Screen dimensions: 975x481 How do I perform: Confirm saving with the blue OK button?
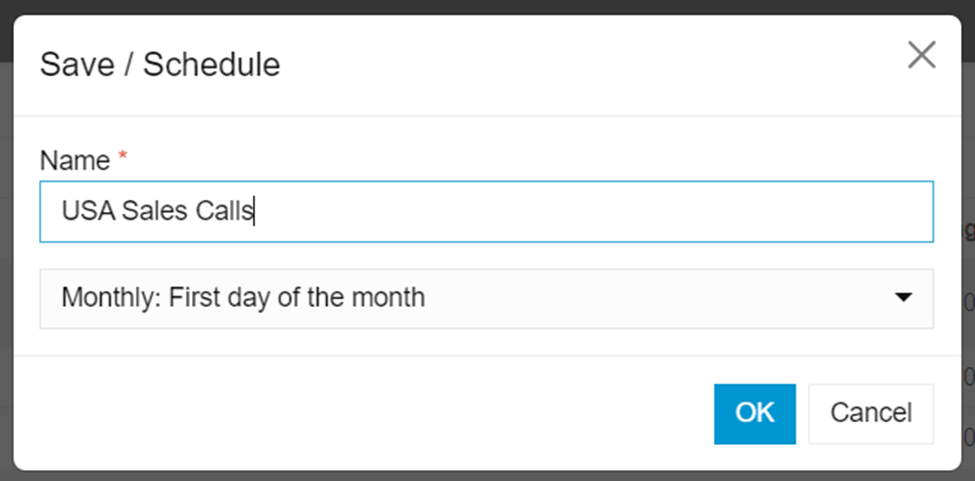pos(754,413)
